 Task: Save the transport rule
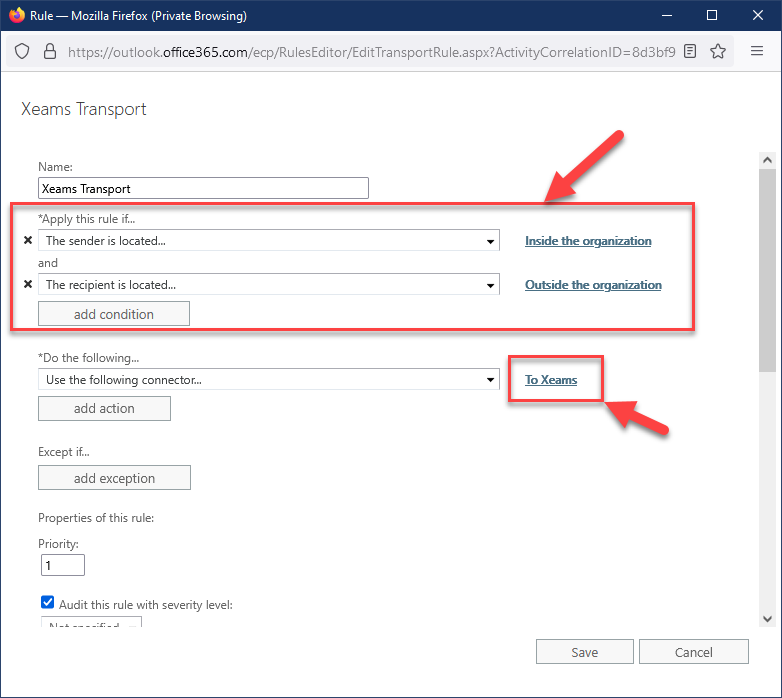click(585, 652)
